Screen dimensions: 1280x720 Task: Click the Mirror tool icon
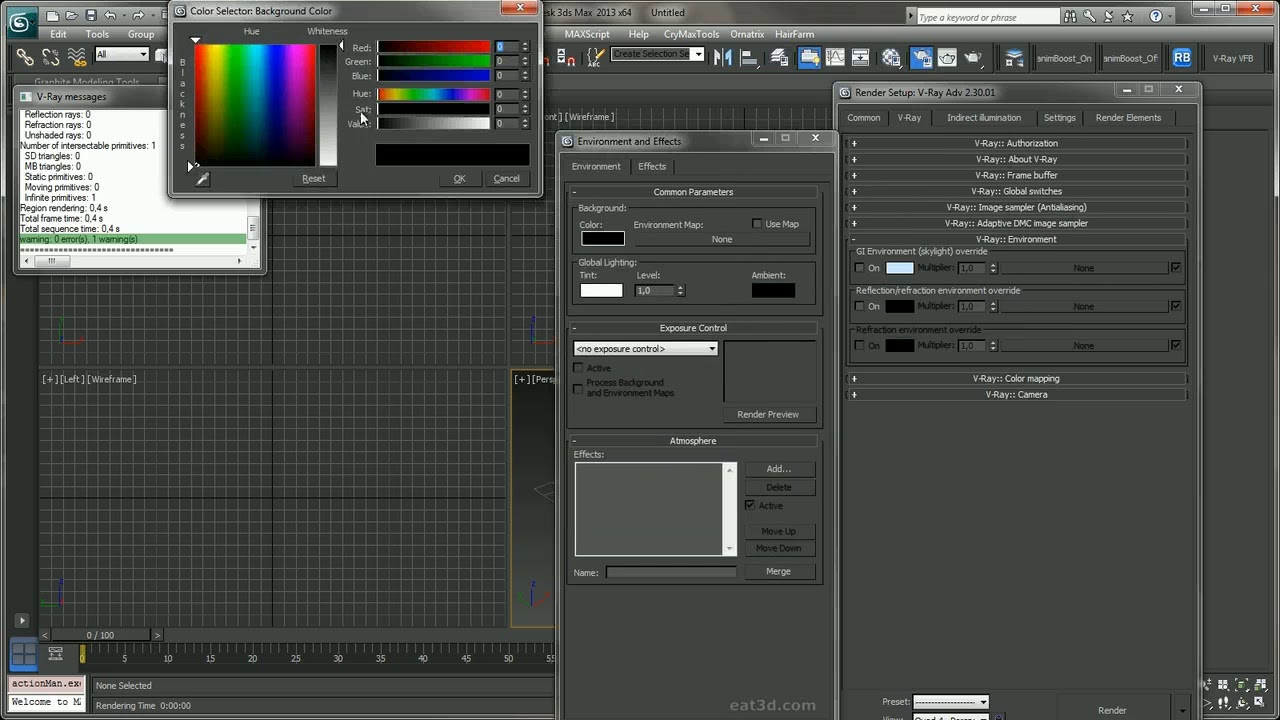tap(723, 58)
